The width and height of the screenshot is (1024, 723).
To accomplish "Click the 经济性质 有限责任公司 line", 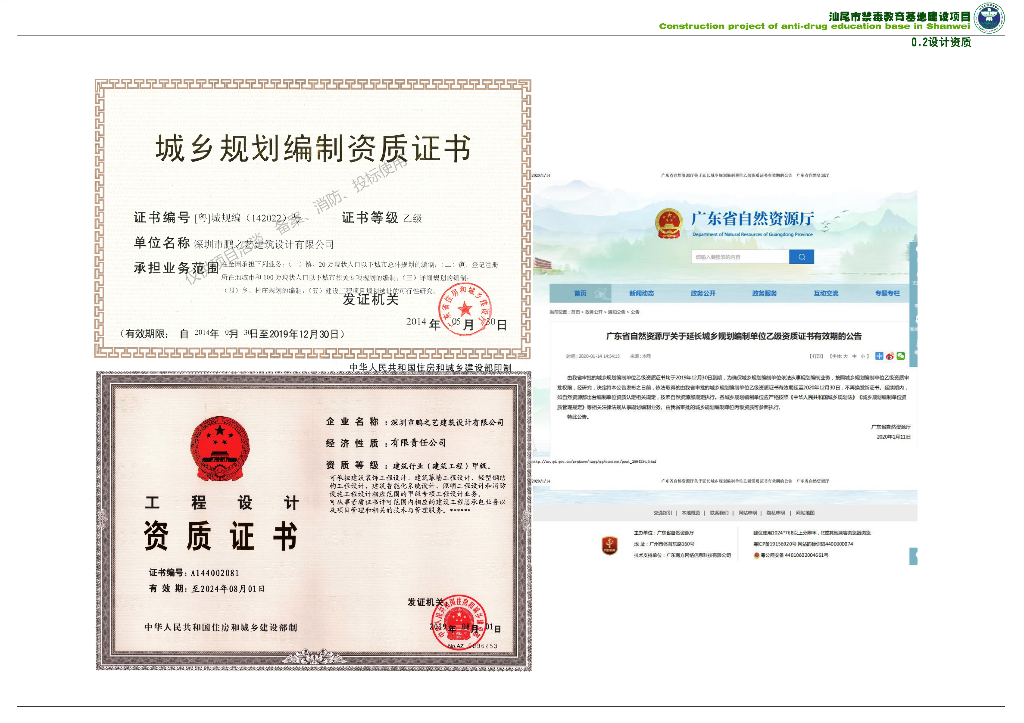I will point(386,443).
